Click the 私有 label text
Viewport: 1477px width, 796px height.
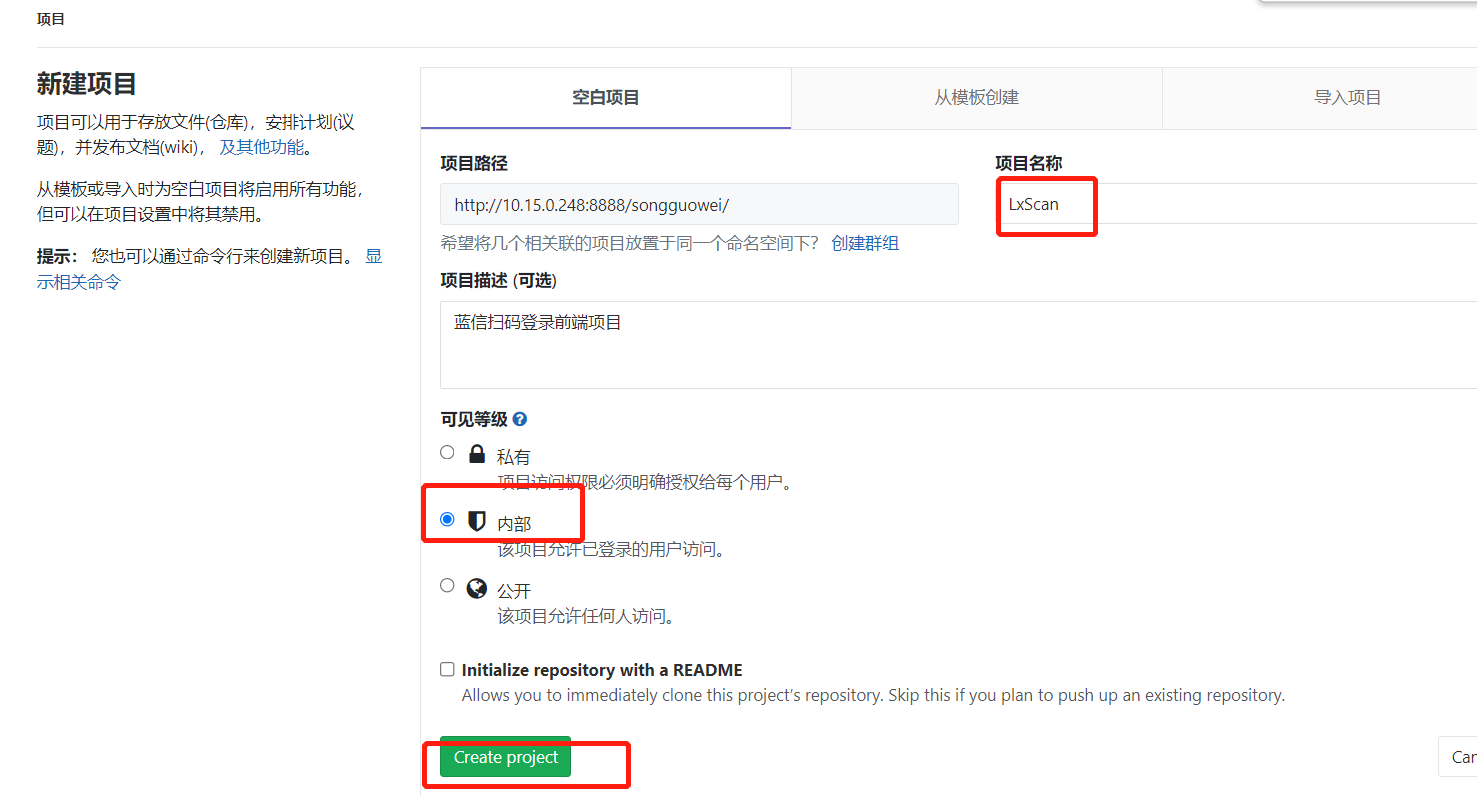pyautogui.click(x=514, y=457)
